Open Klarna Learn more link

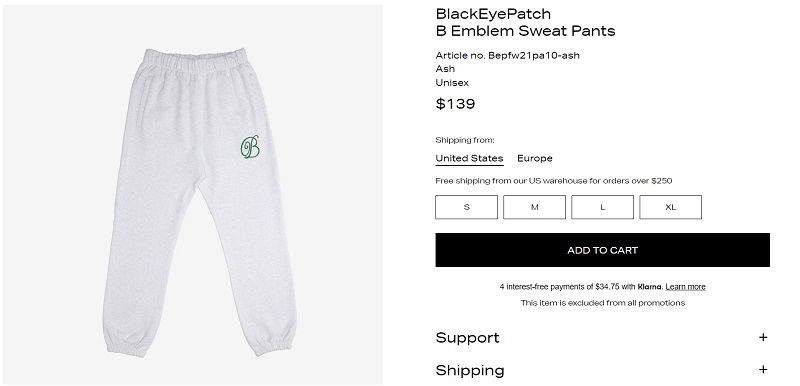(x=685, y=287)
